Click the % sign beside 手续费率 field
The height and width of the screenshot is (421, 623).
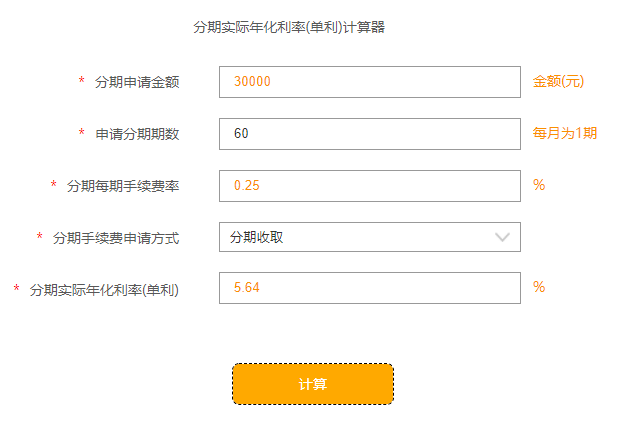(x=539, y=185)
